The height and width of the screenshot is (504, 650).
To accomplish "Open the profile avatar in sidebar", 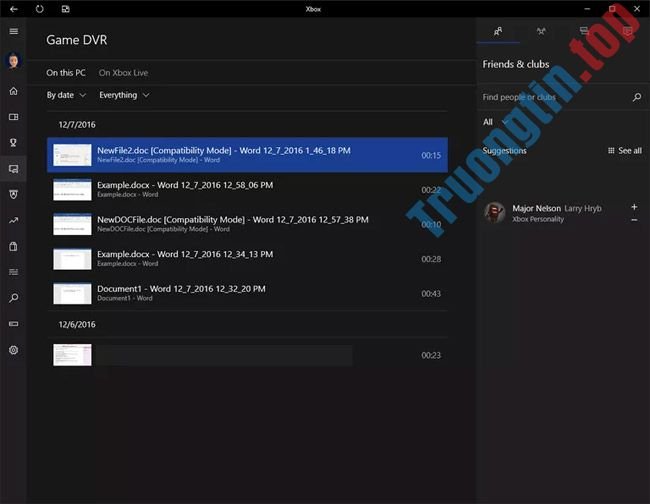I will tap(14, 61).
